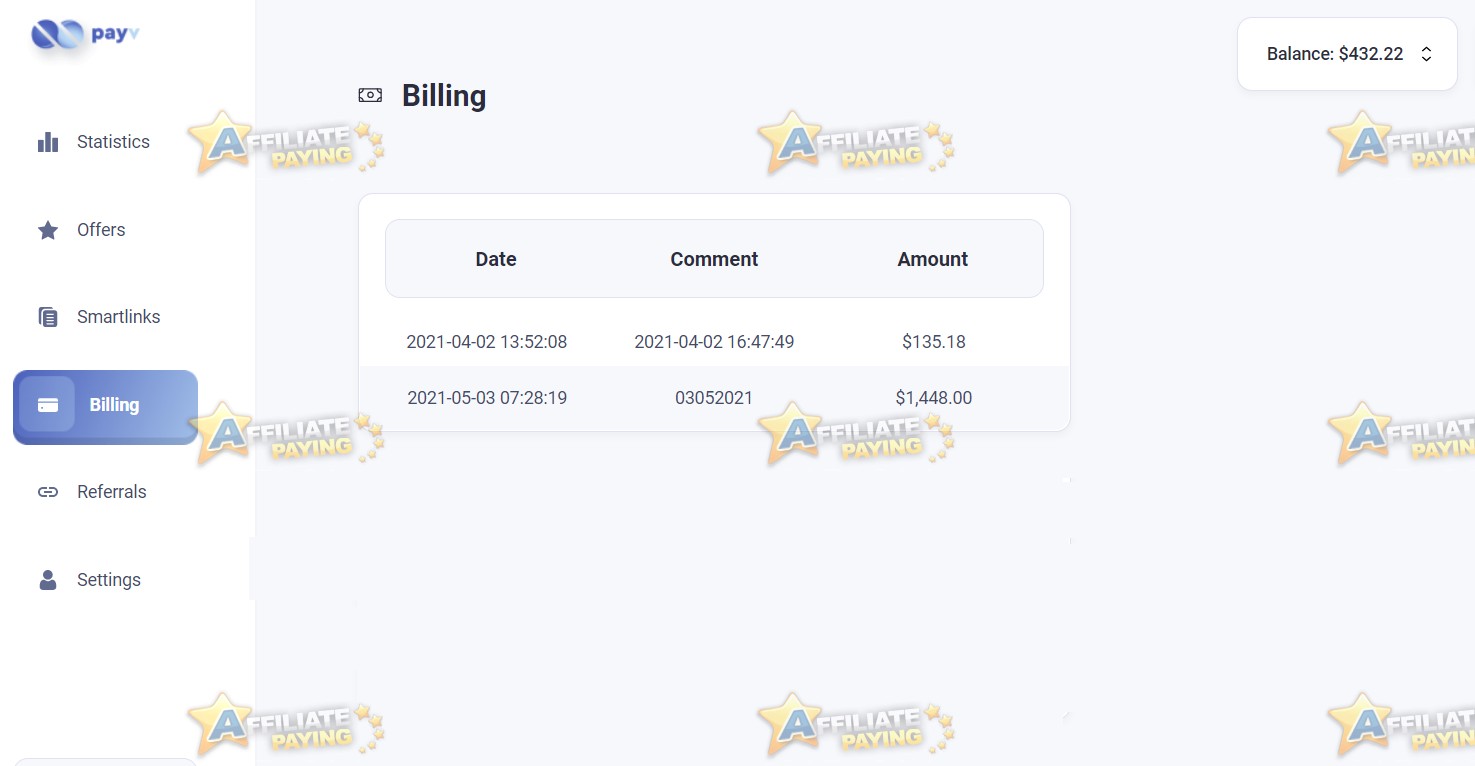Open the Referrals page
Viewport: 1475px width, 766px height.
111,492
